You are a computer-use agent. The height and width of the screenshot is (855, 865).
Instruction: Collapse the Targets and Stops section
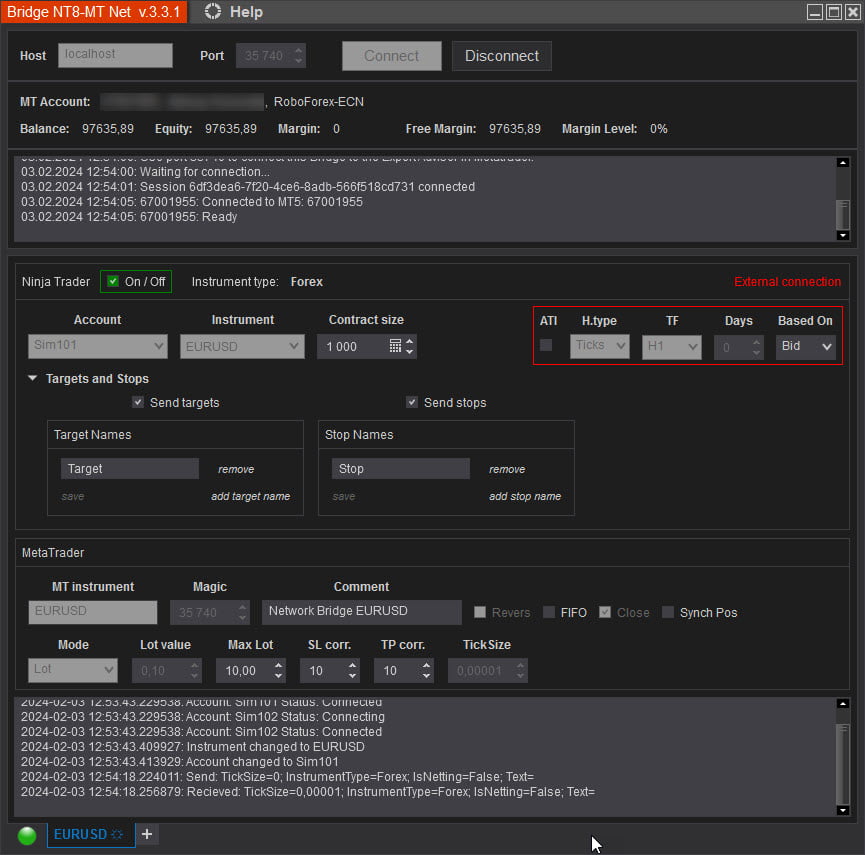pos(33,379)
